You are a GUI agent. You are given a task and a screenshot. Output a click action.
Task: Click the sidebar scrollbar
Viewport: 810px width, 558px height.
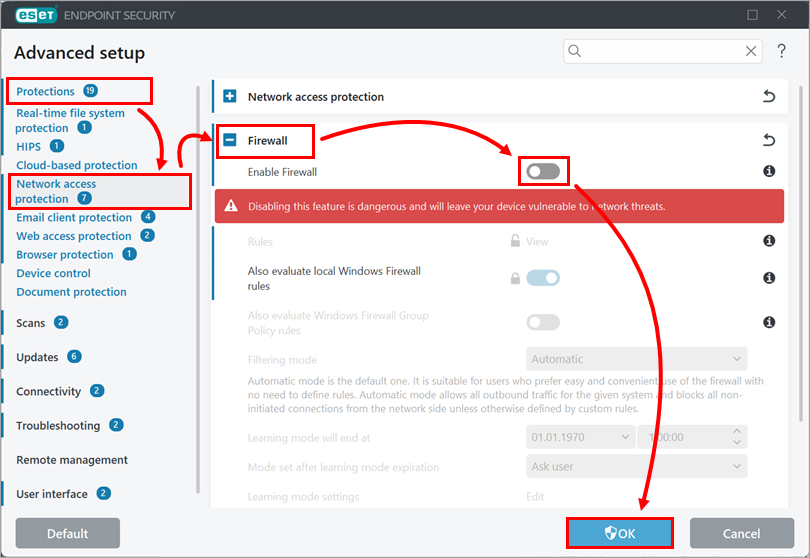[x=198, y=289]
